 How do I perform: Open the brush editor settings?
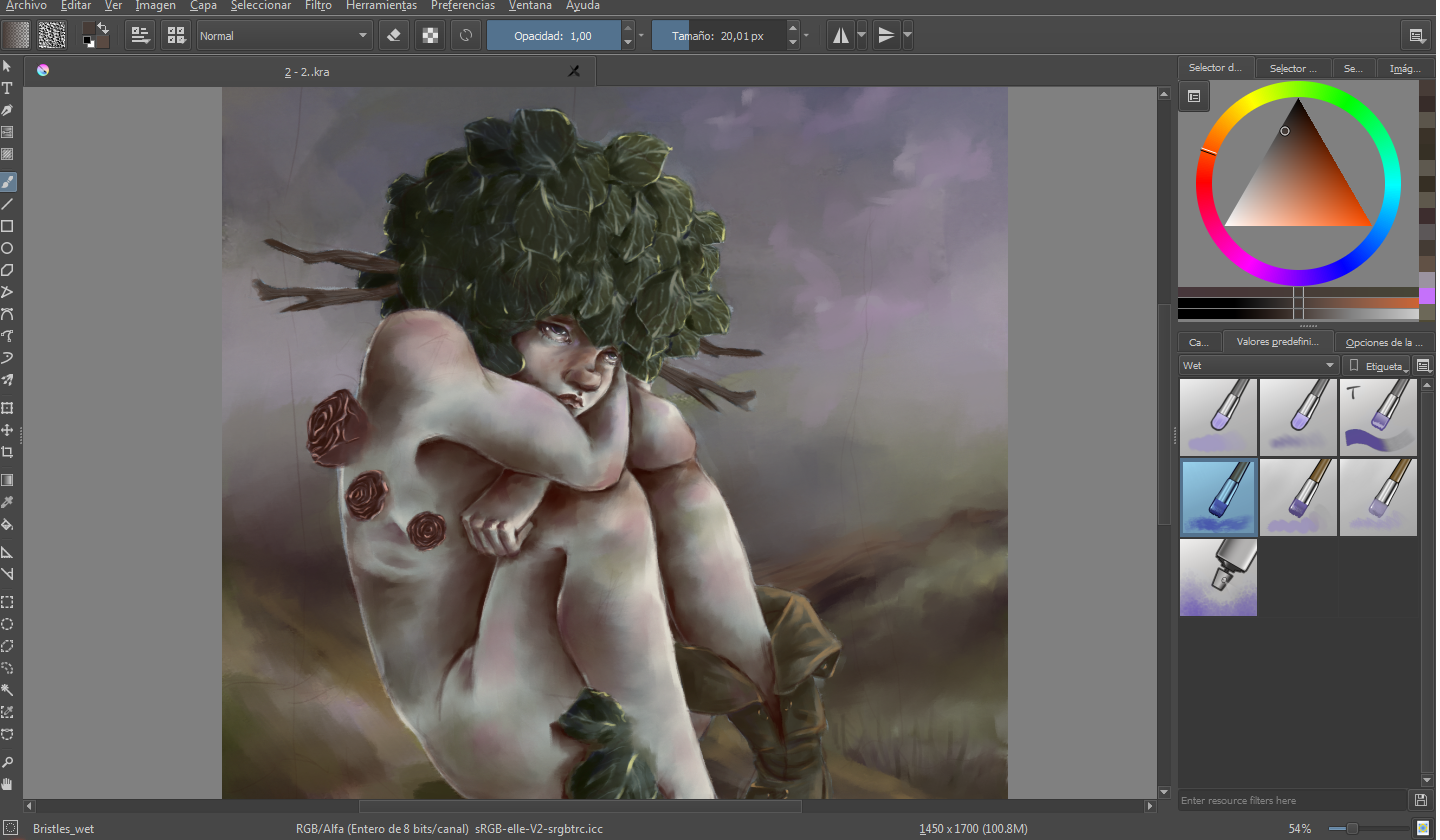coord(140,36)
